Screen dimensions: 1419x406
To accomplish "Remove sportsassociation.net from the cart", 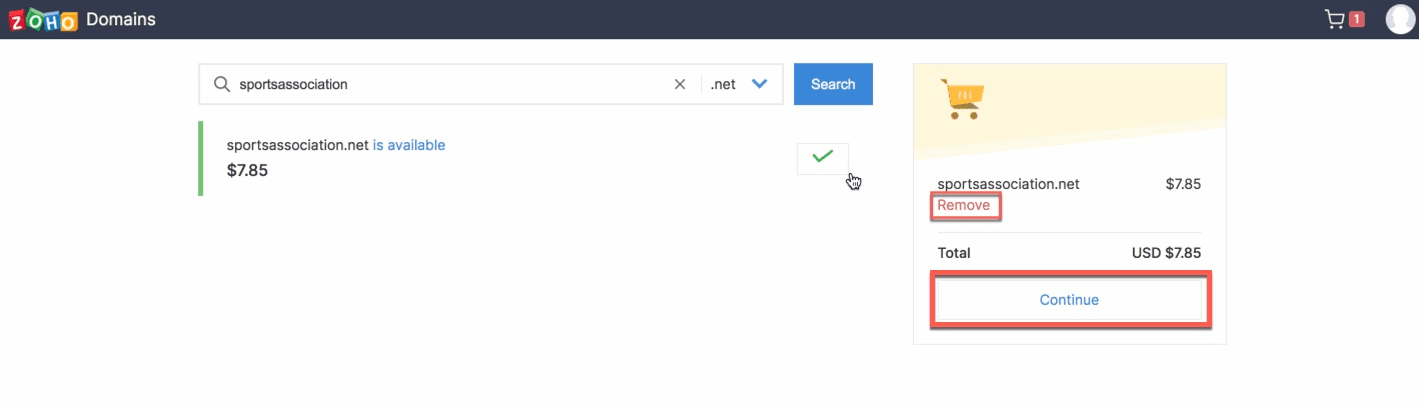I will coord(964,205).
